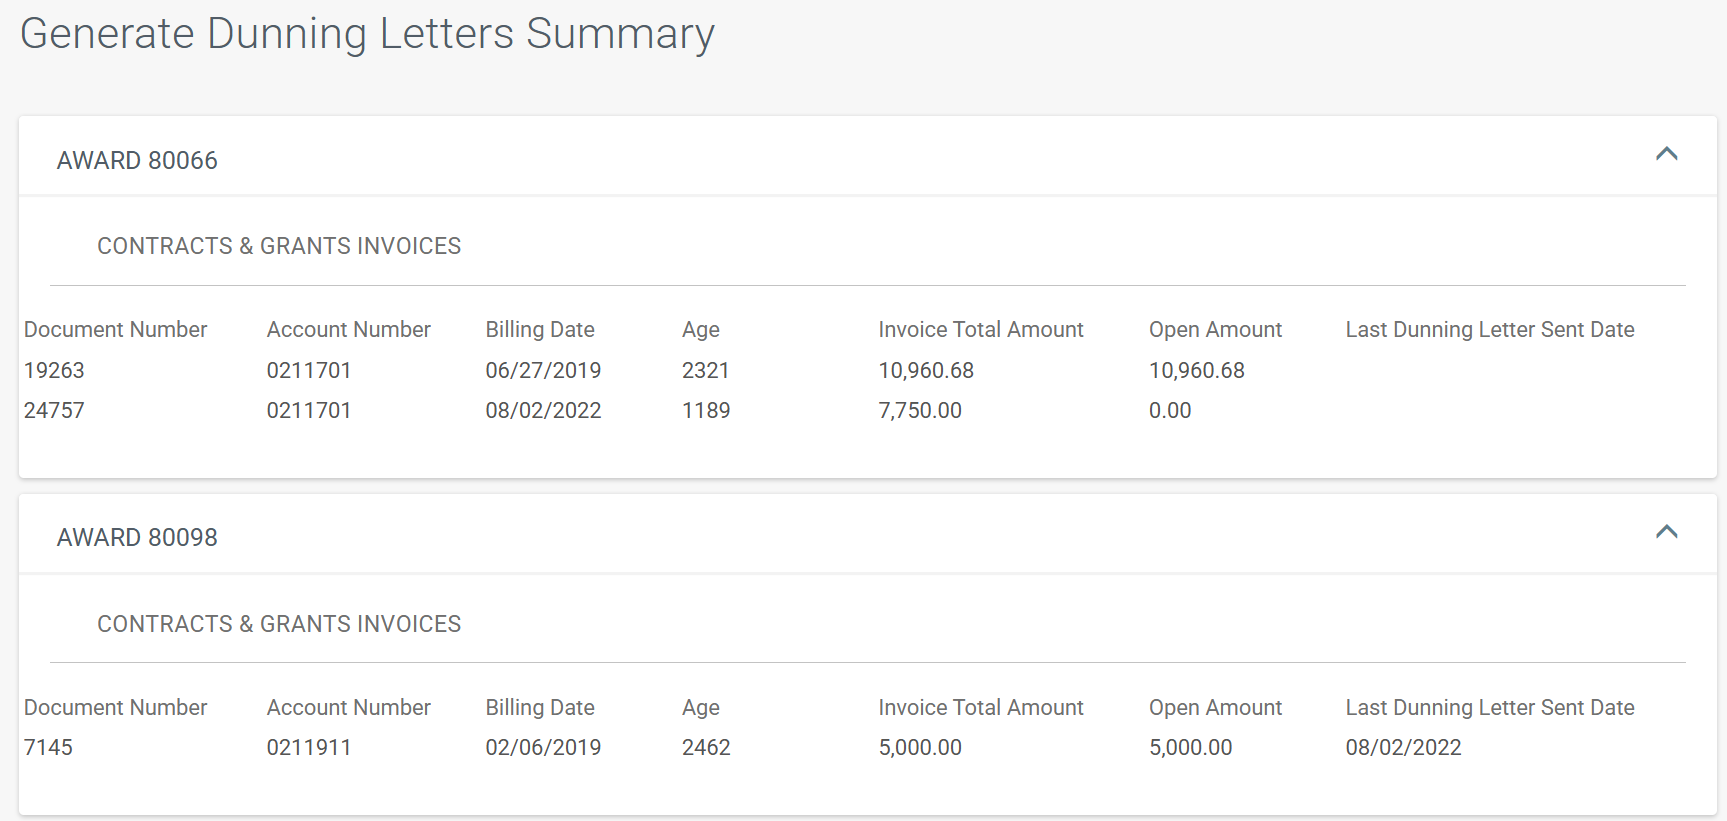Image resolution: width=1727 pixels, height=821 pixels.
Task: Click Contracts & Grants Invoices heading under Award 80098
Action: click(x=279, y=624)
